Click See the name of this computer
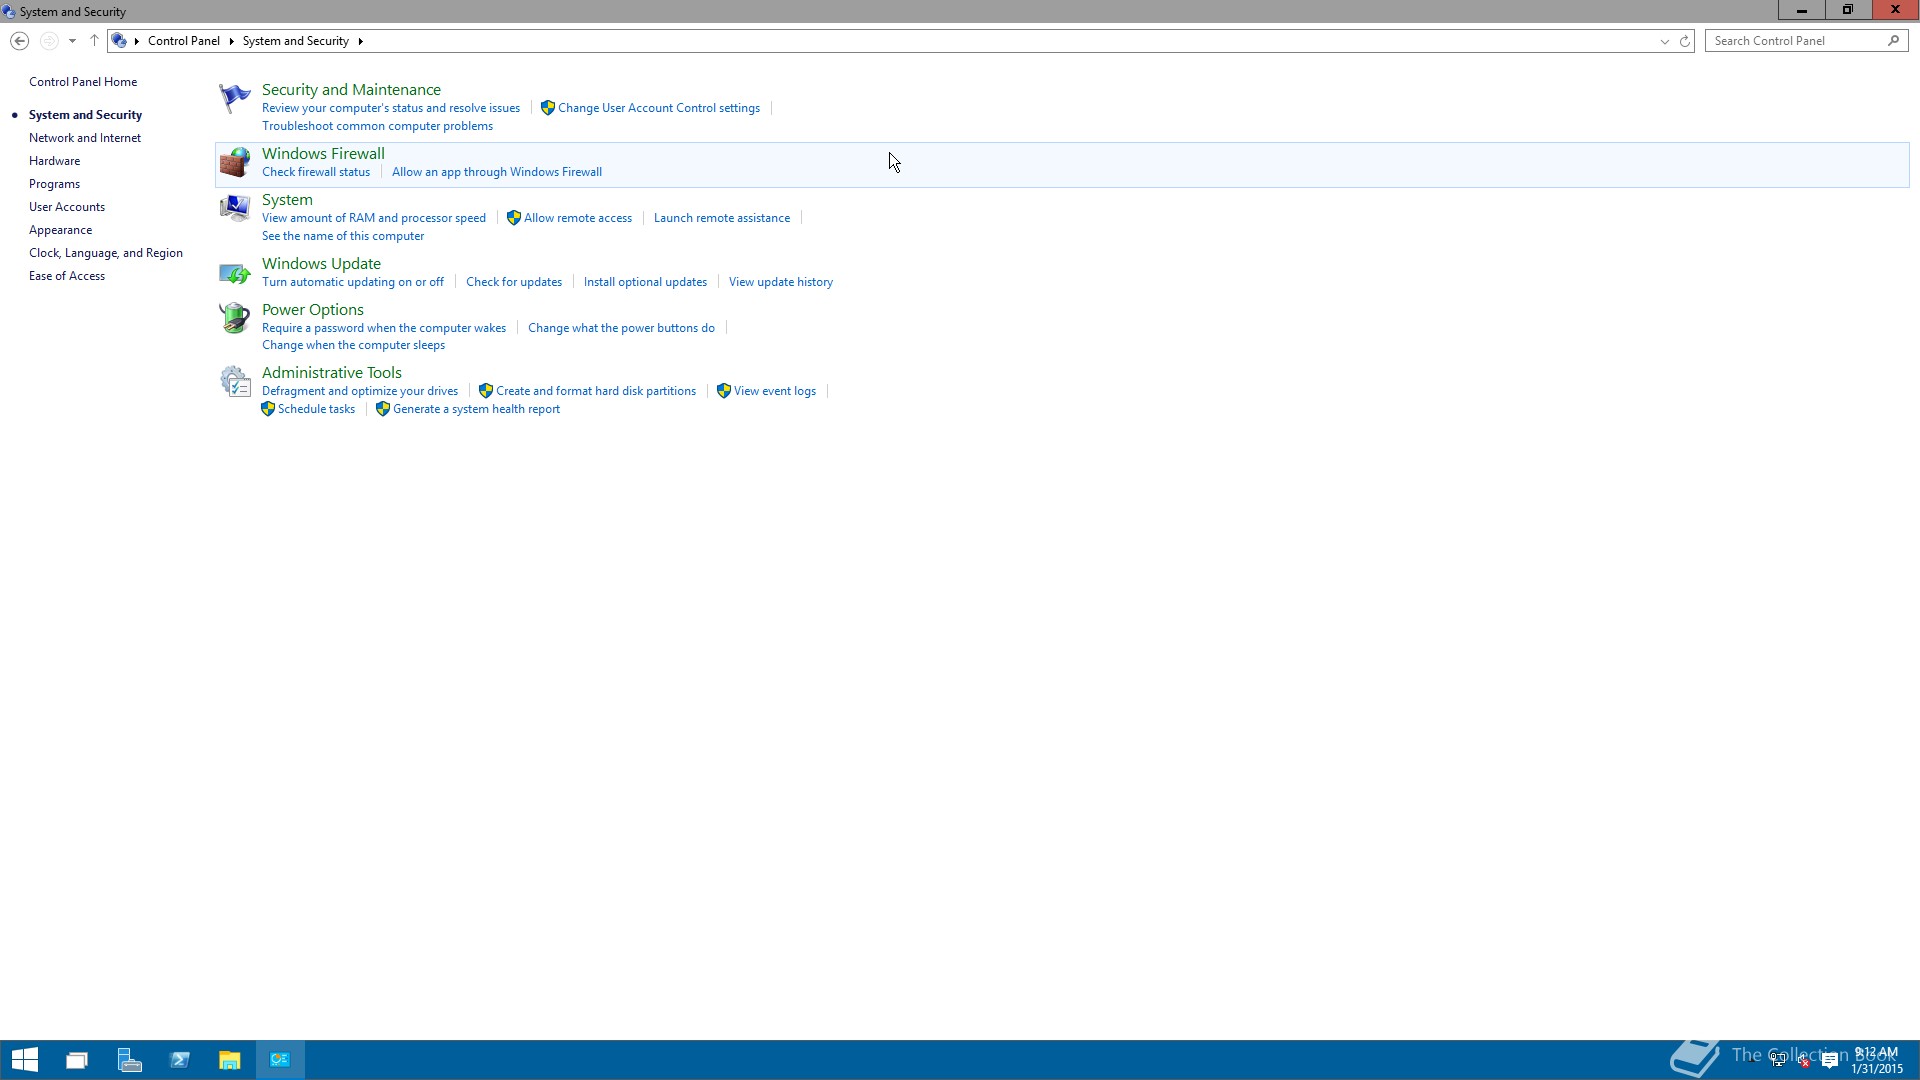The width and height of the screenshot is (1920, 1080). point(343,236)
